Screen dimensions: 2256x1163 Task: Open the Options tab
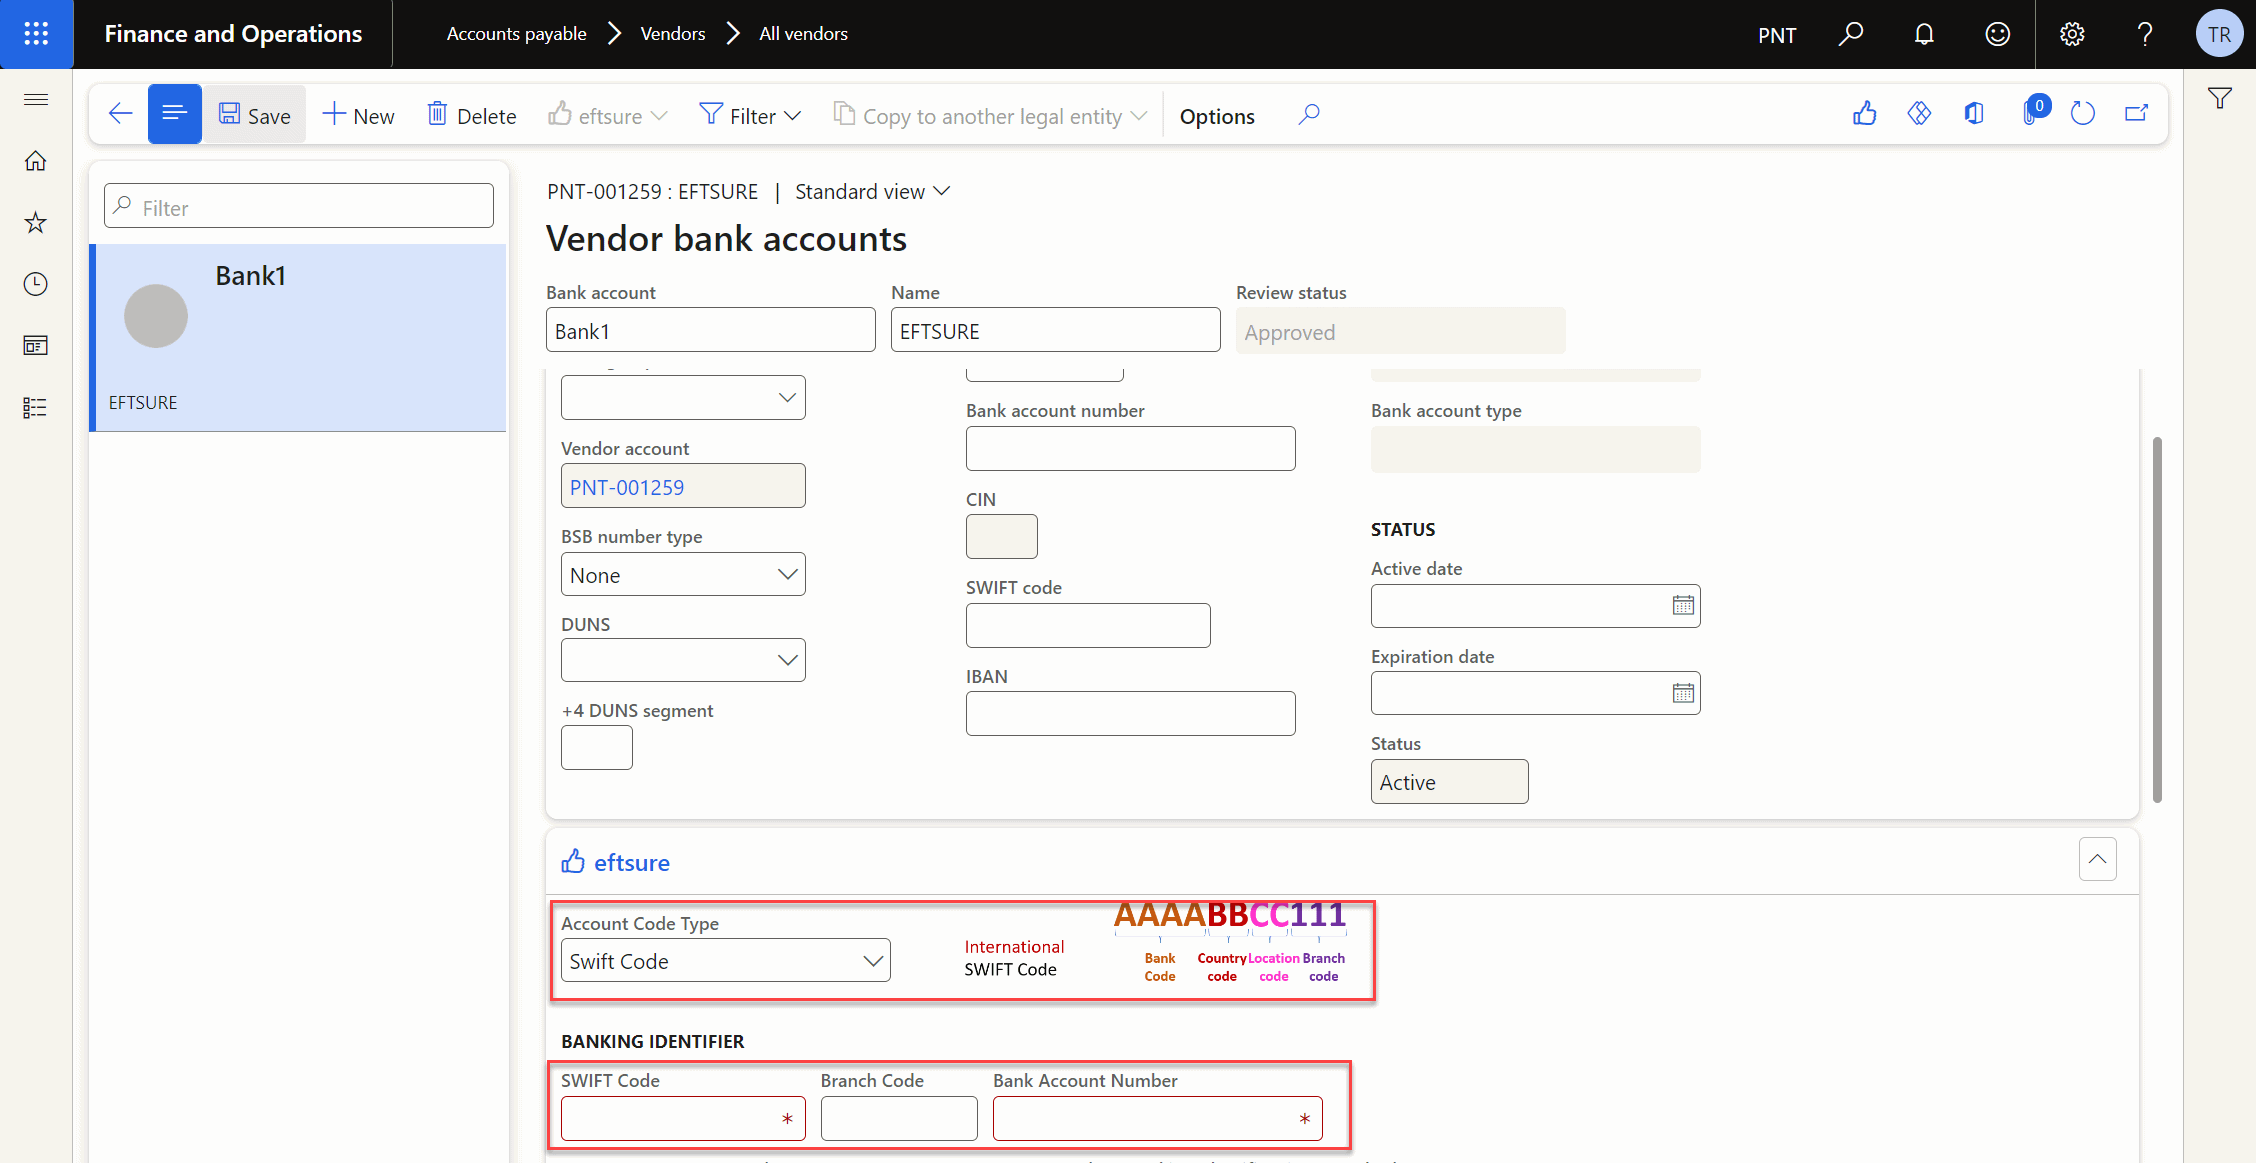click(x=1217, y=116)
